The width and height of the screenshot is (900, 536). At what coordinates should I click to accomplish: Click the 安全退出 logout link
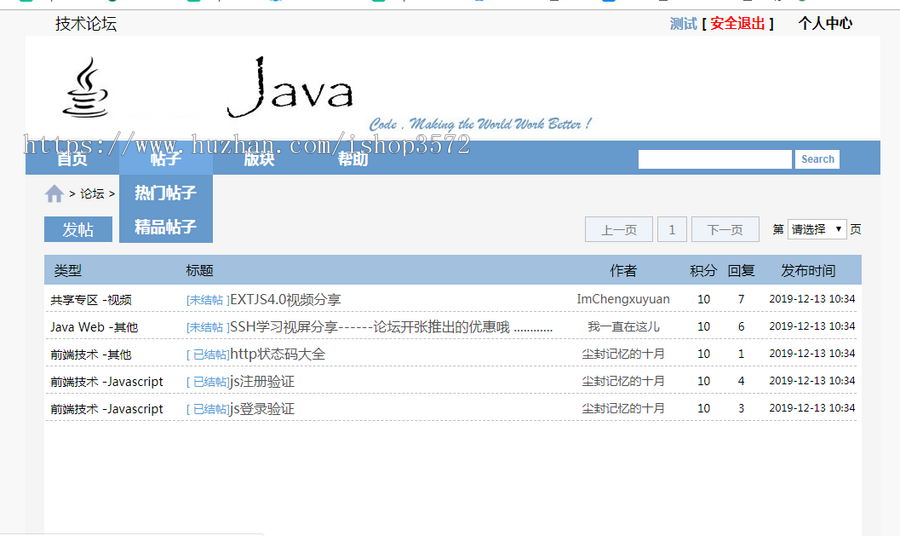pos(738,24)
